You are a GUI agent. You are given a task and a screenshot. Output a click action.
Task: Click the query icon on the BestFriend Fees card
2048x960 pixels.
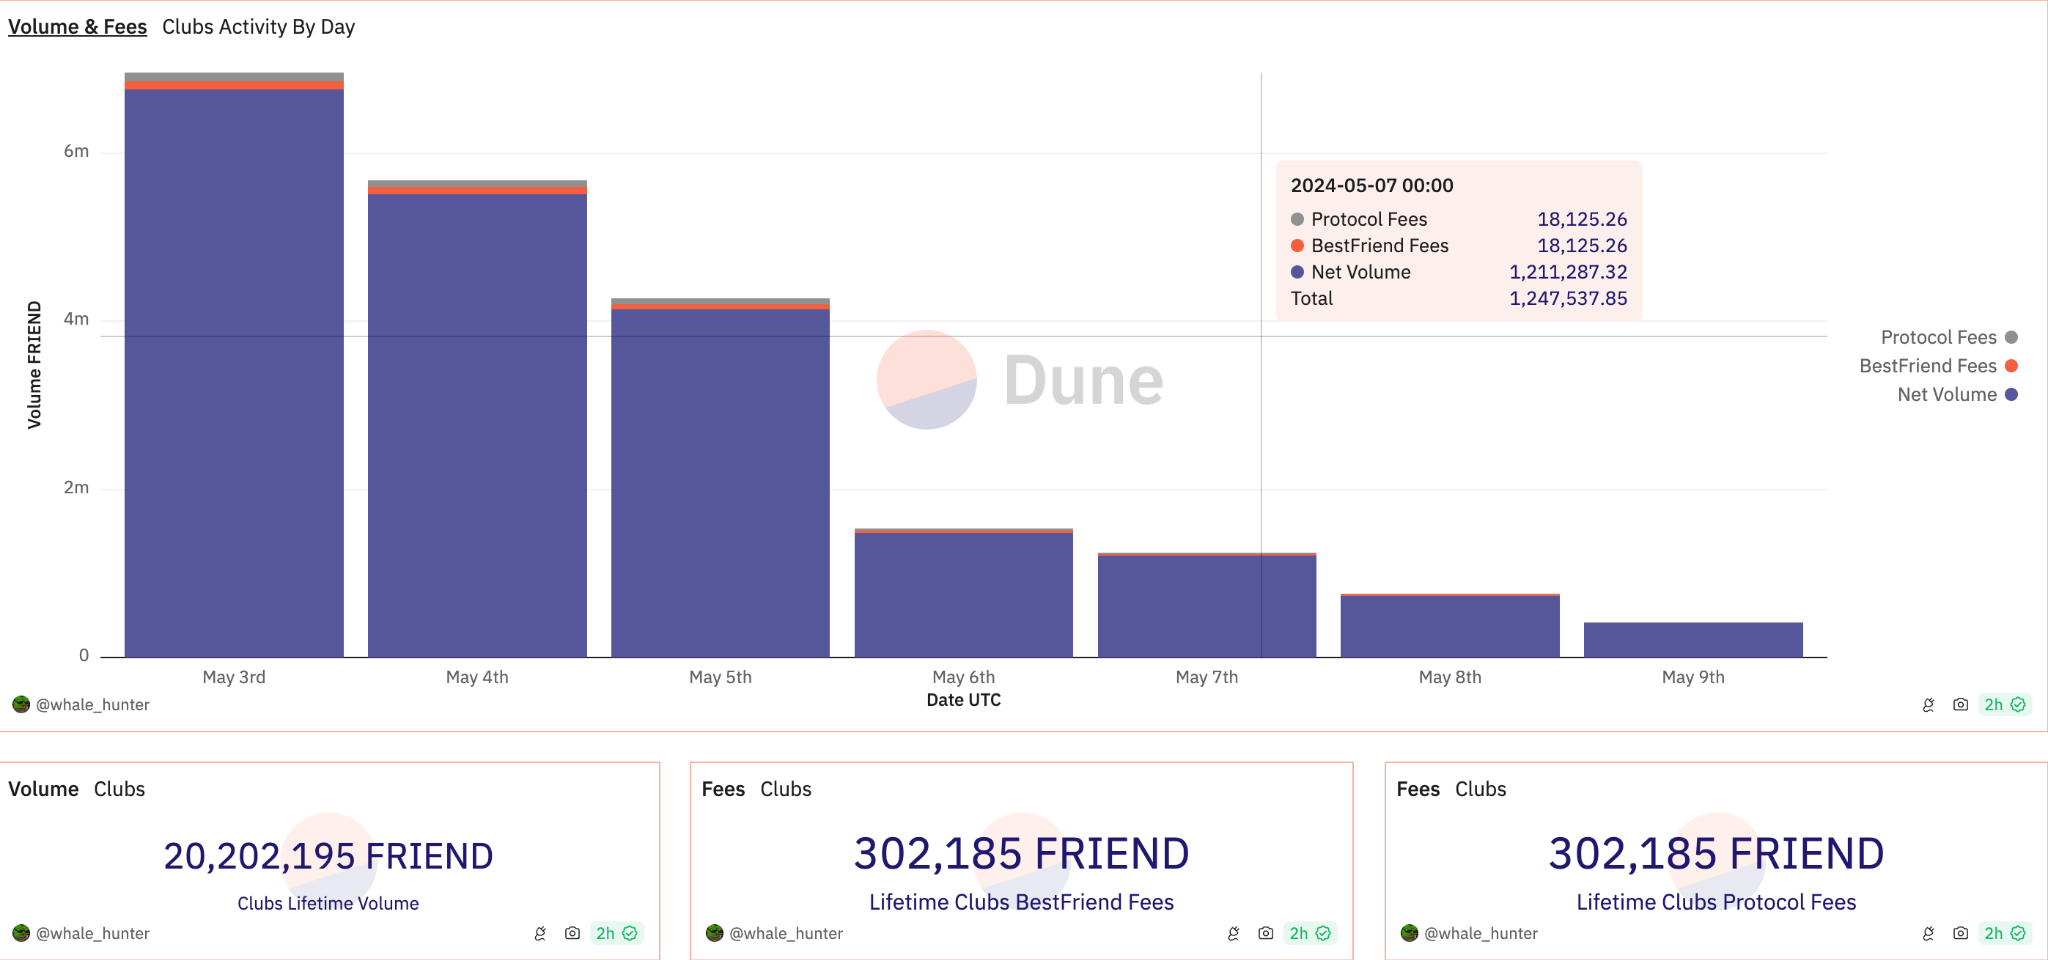[1233, 933]
